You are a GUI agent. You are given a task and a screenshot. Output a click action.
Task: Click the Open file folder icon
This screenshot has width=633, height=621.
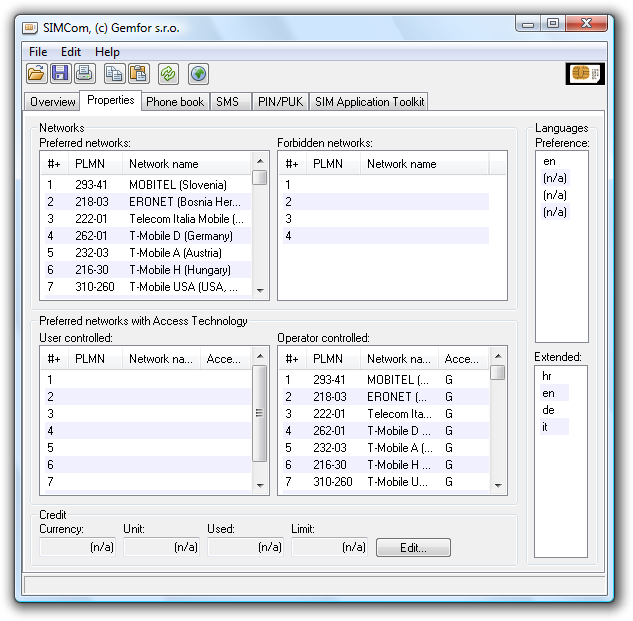pos(36,73)
